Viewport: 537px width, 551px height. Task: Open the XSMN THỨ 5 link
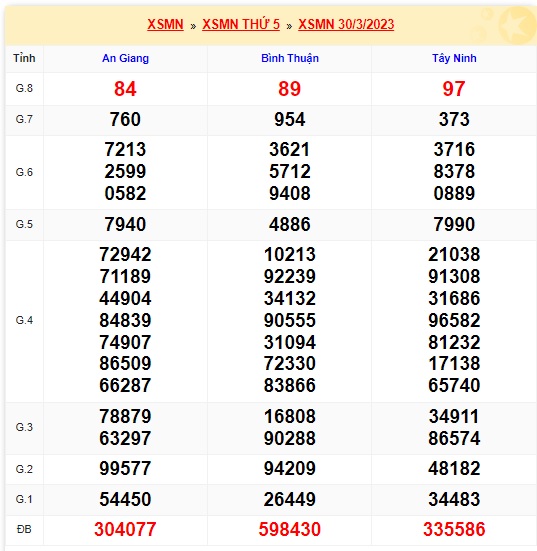pyautogui.click(x=241, y=24)
